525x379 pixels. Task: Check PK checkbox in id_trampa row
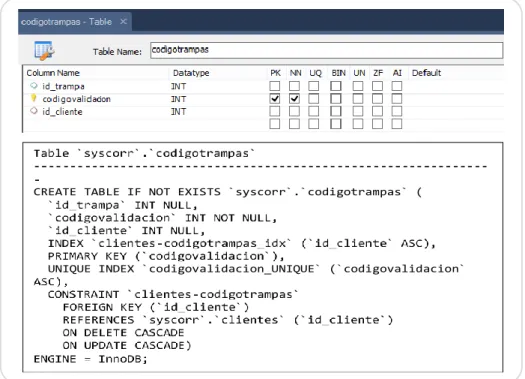(x=275, y=86)
